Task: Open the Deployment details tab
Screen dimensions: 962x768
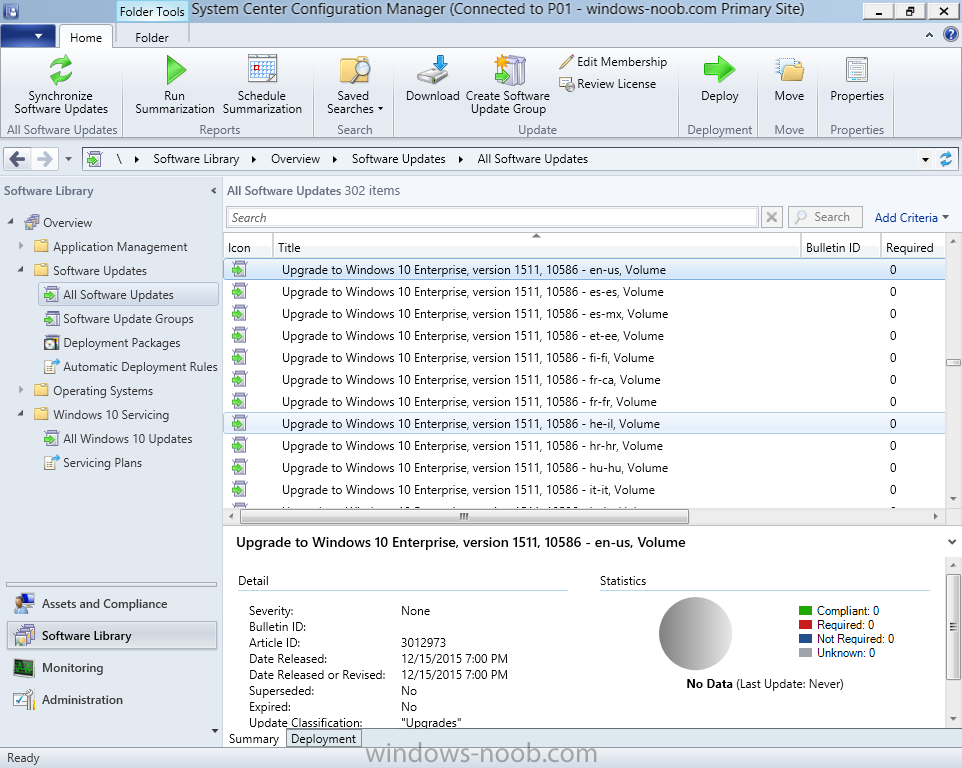Action: pos(323,739)
